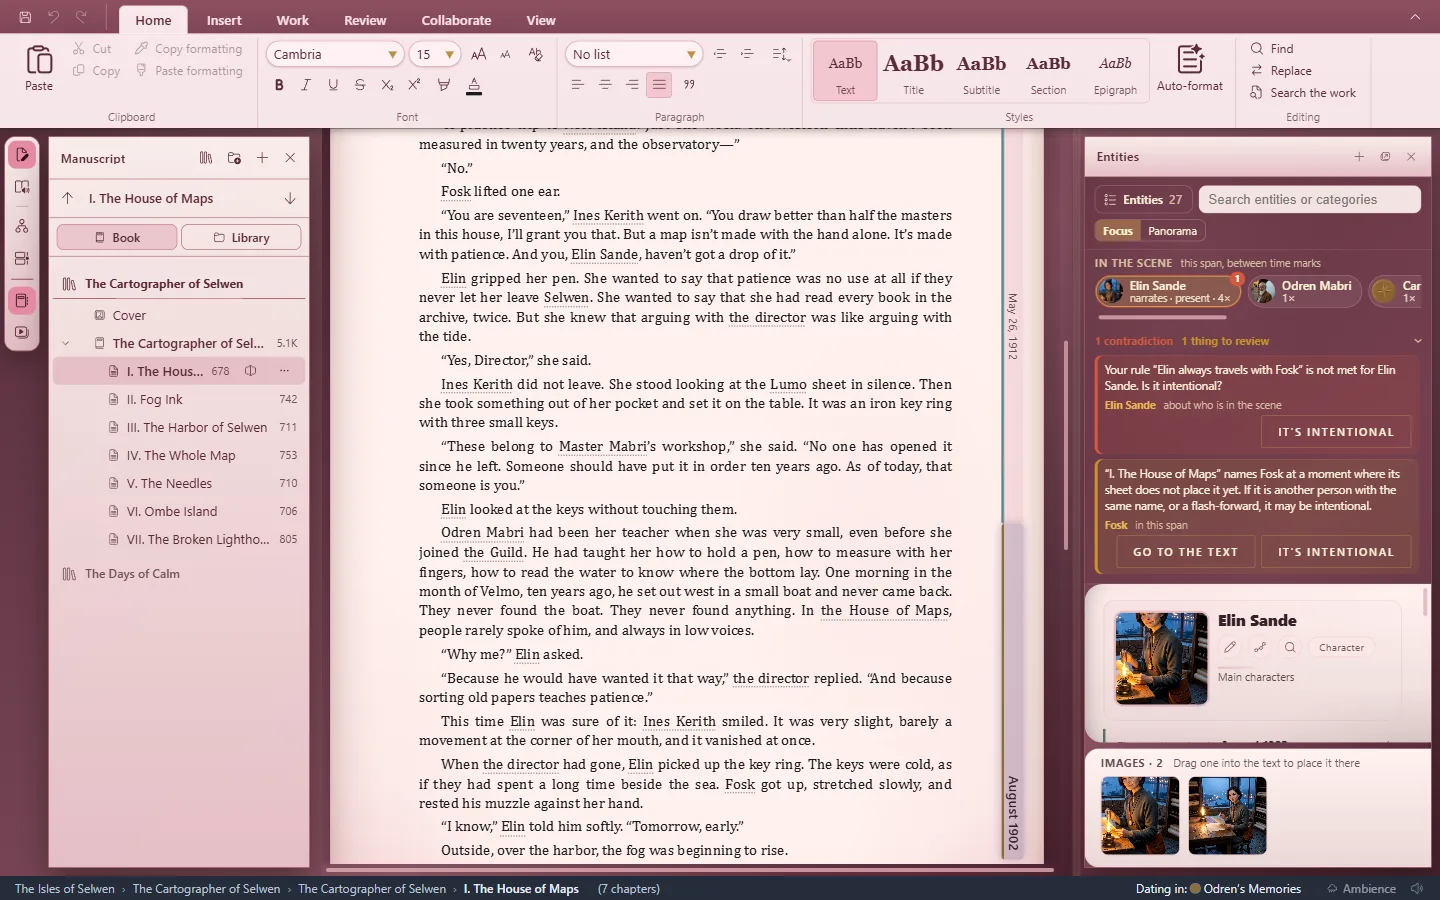Click in Search entities or categories field

point(1309,199)
